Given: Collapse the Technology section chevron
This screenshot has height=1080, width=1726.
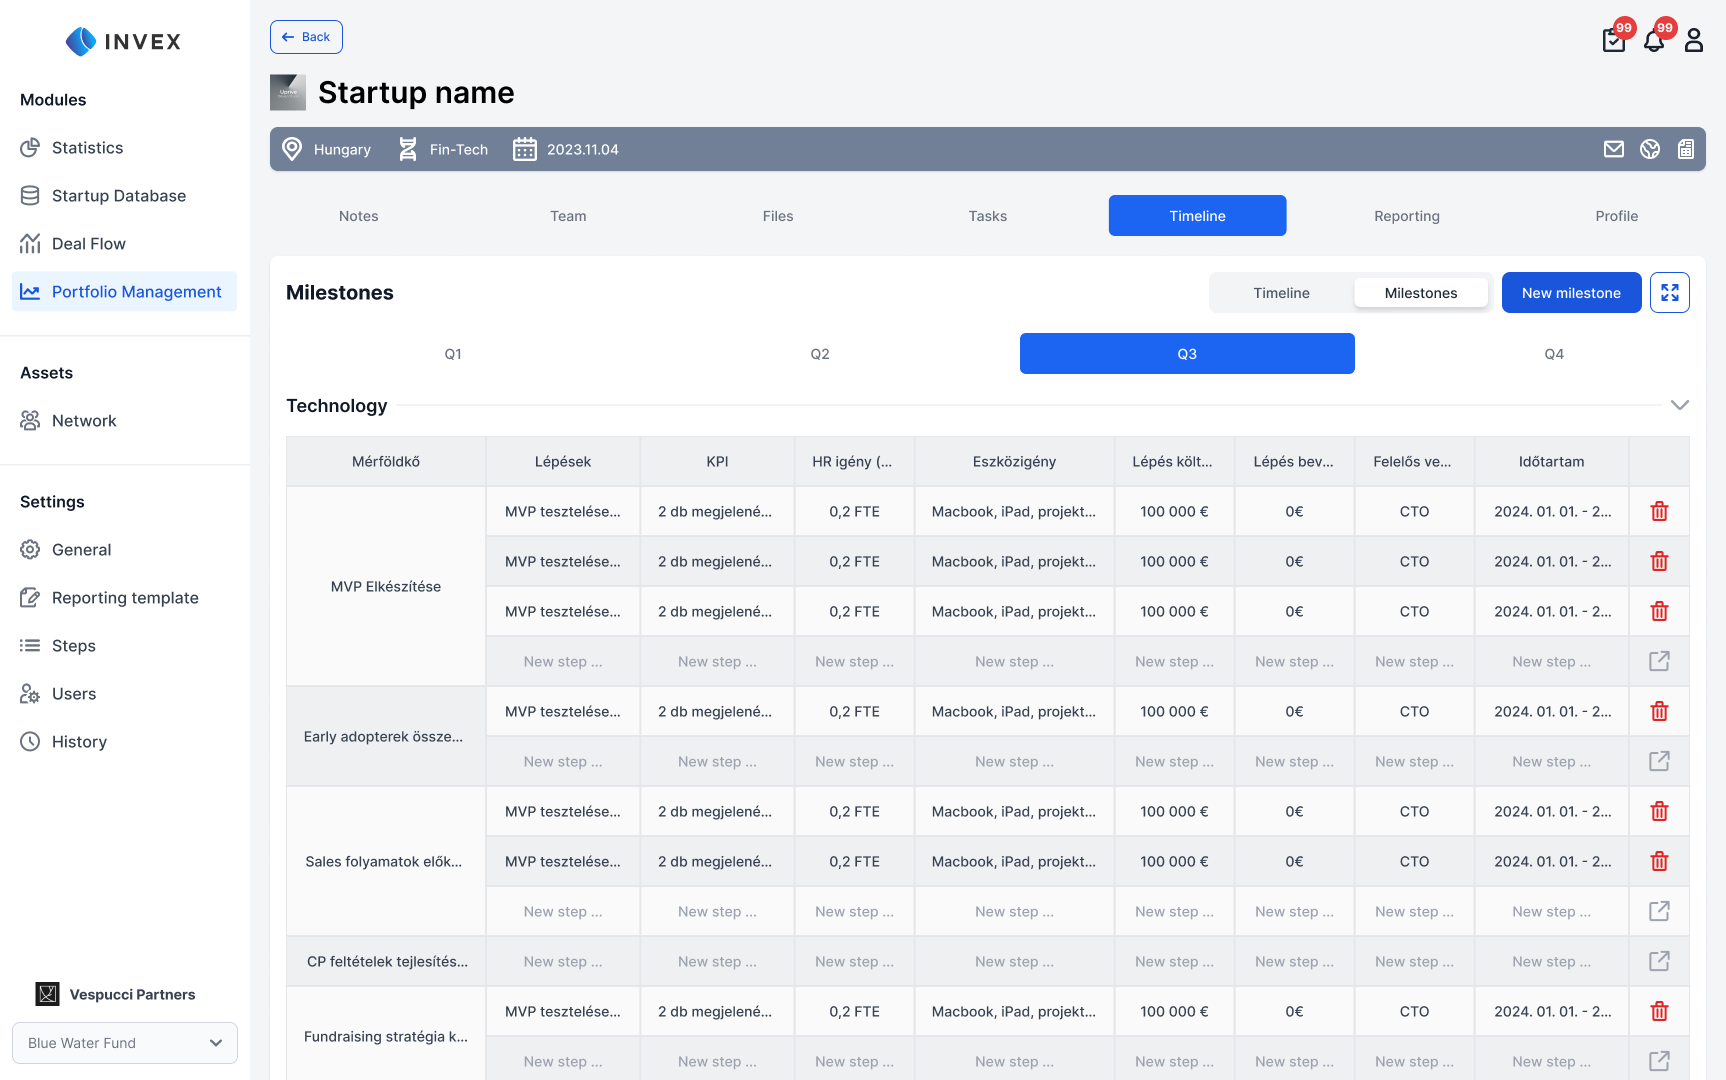Looking at the screenshot, I should [x=1680, y=406].
